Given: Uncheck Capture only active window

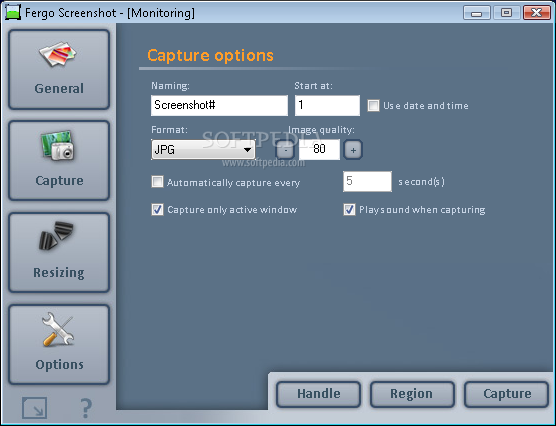Looking at the screenshot, I should 157,210.
